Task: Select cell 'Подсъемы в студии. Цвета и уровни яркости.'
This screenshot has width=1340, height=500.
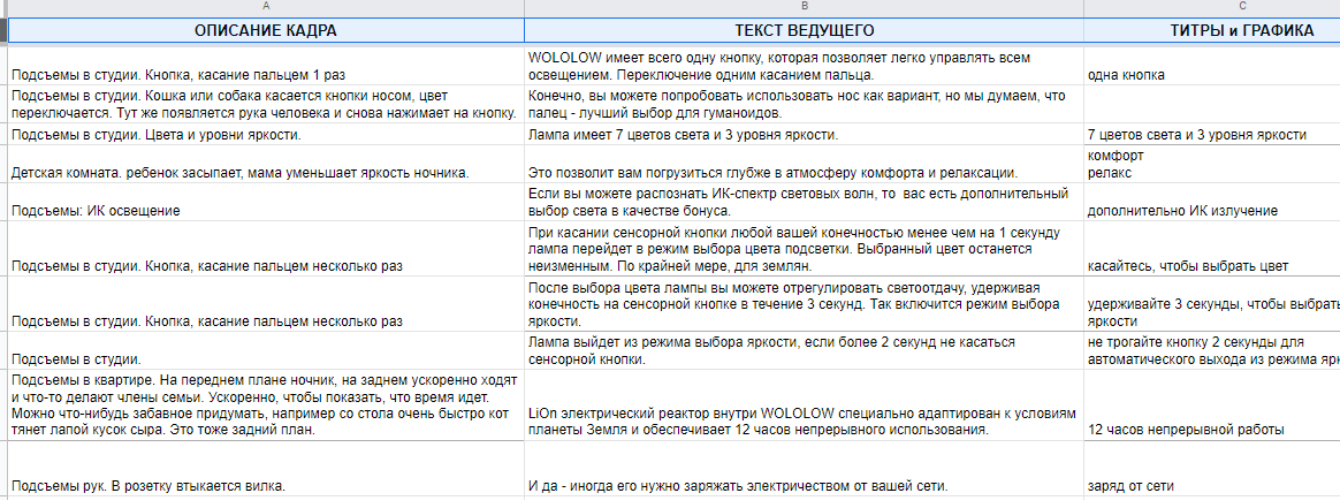Action: [x=265, y=135]
